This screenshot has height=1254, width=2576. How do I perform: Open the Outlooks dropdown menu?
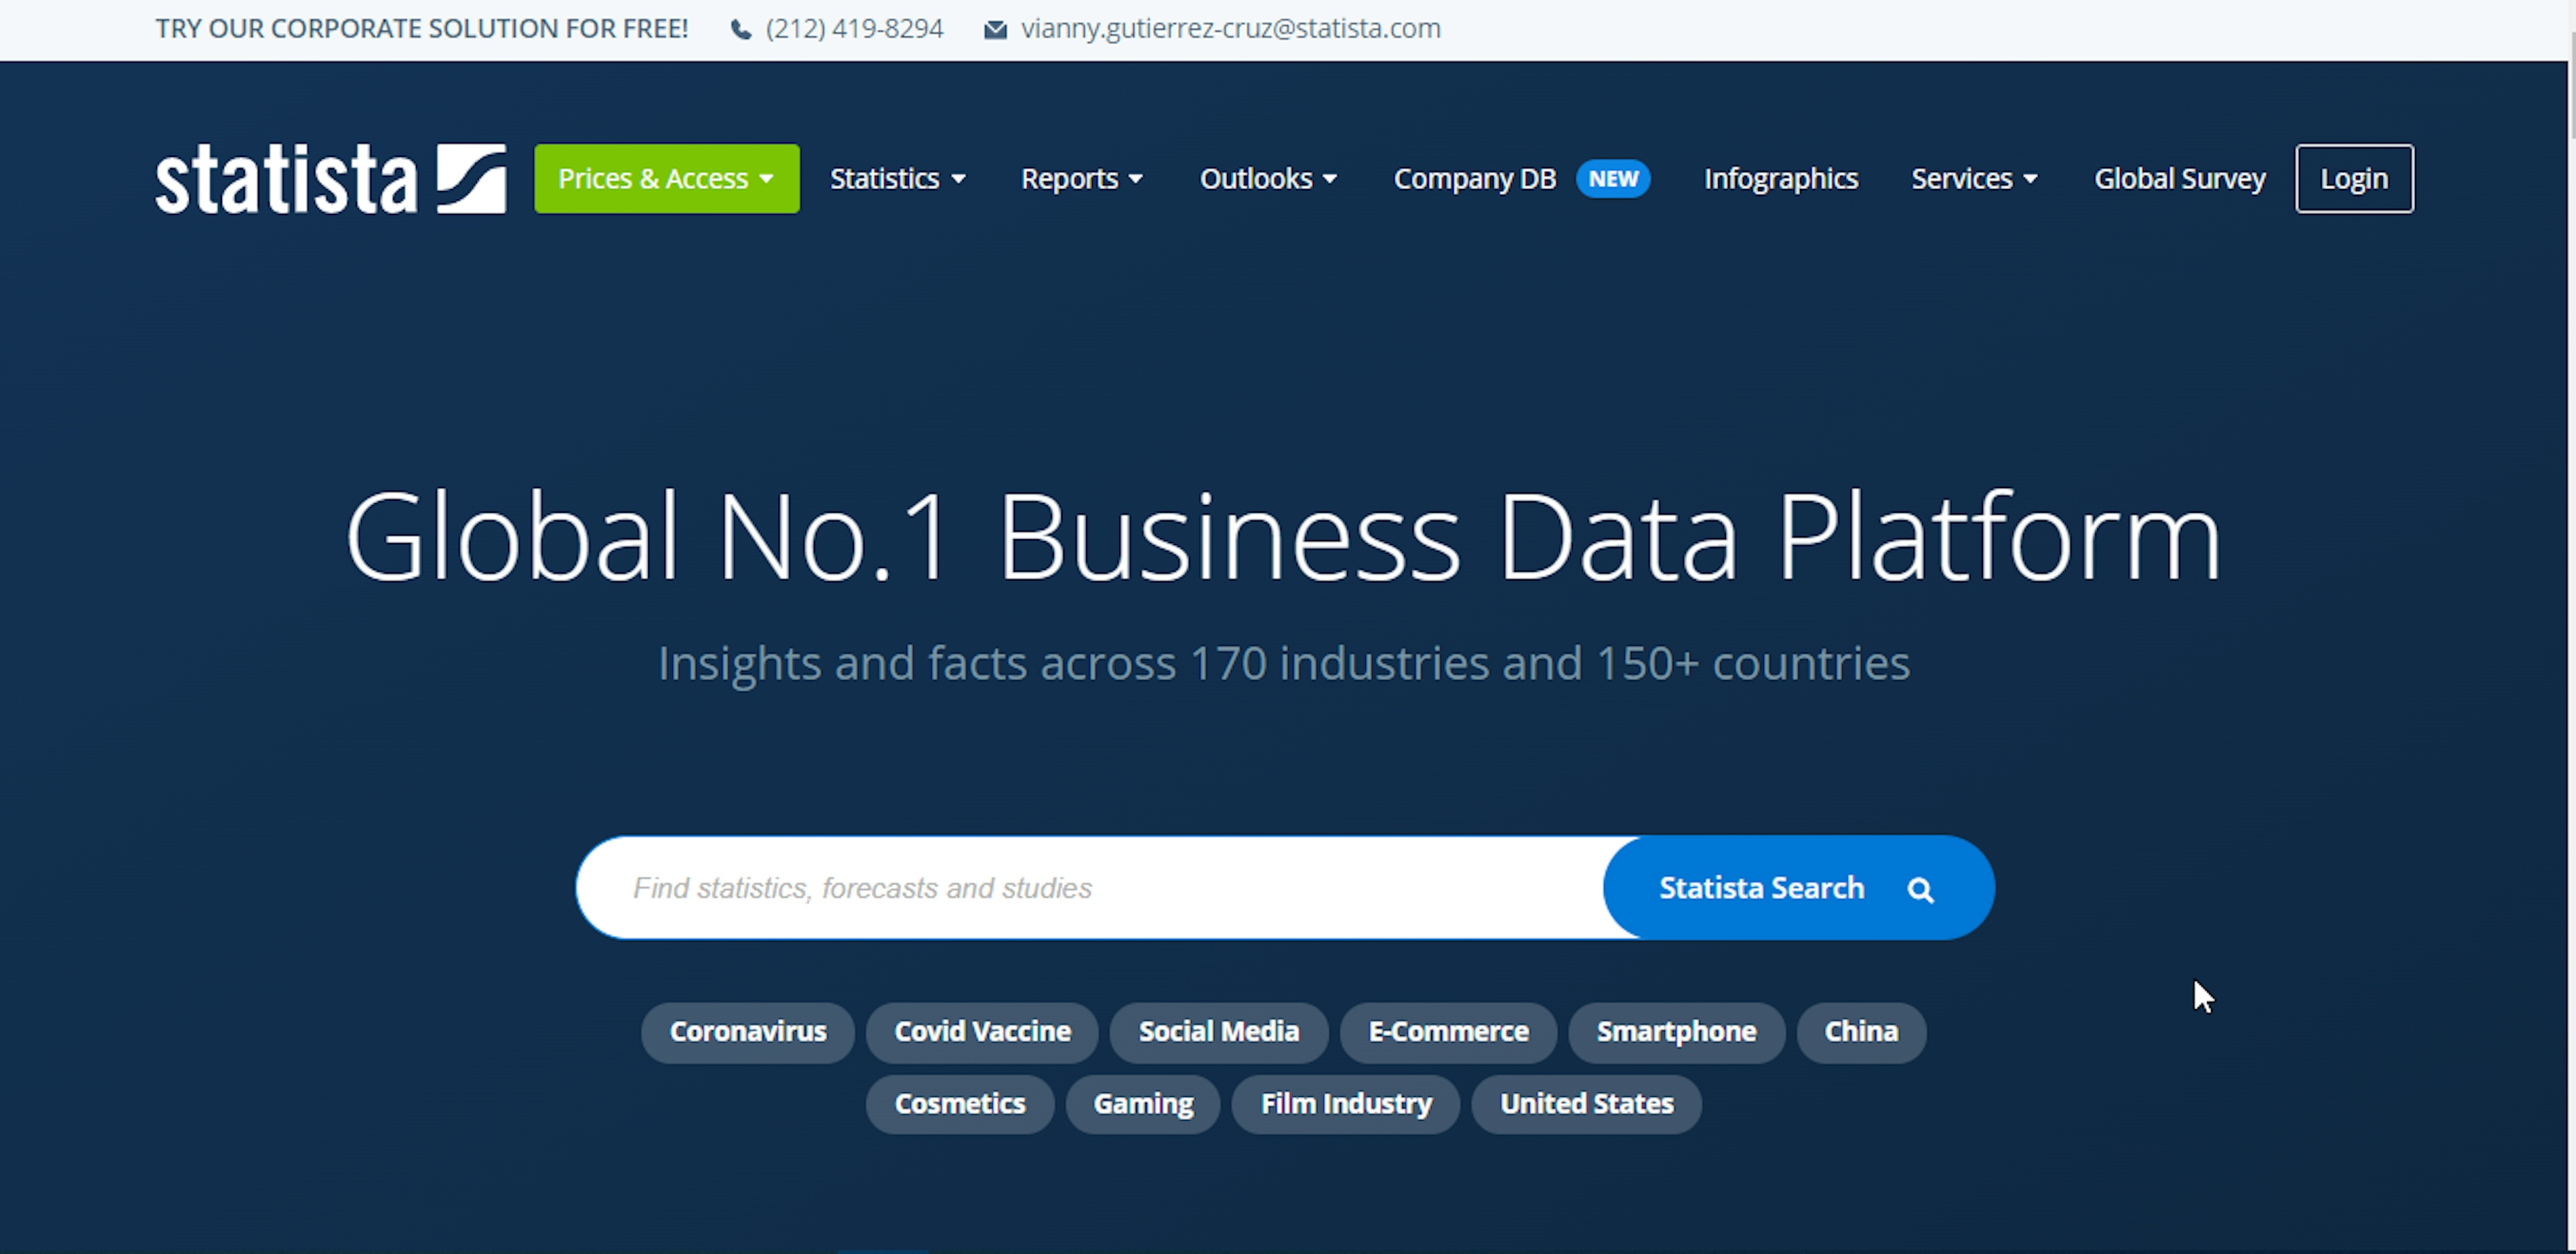1268,179
